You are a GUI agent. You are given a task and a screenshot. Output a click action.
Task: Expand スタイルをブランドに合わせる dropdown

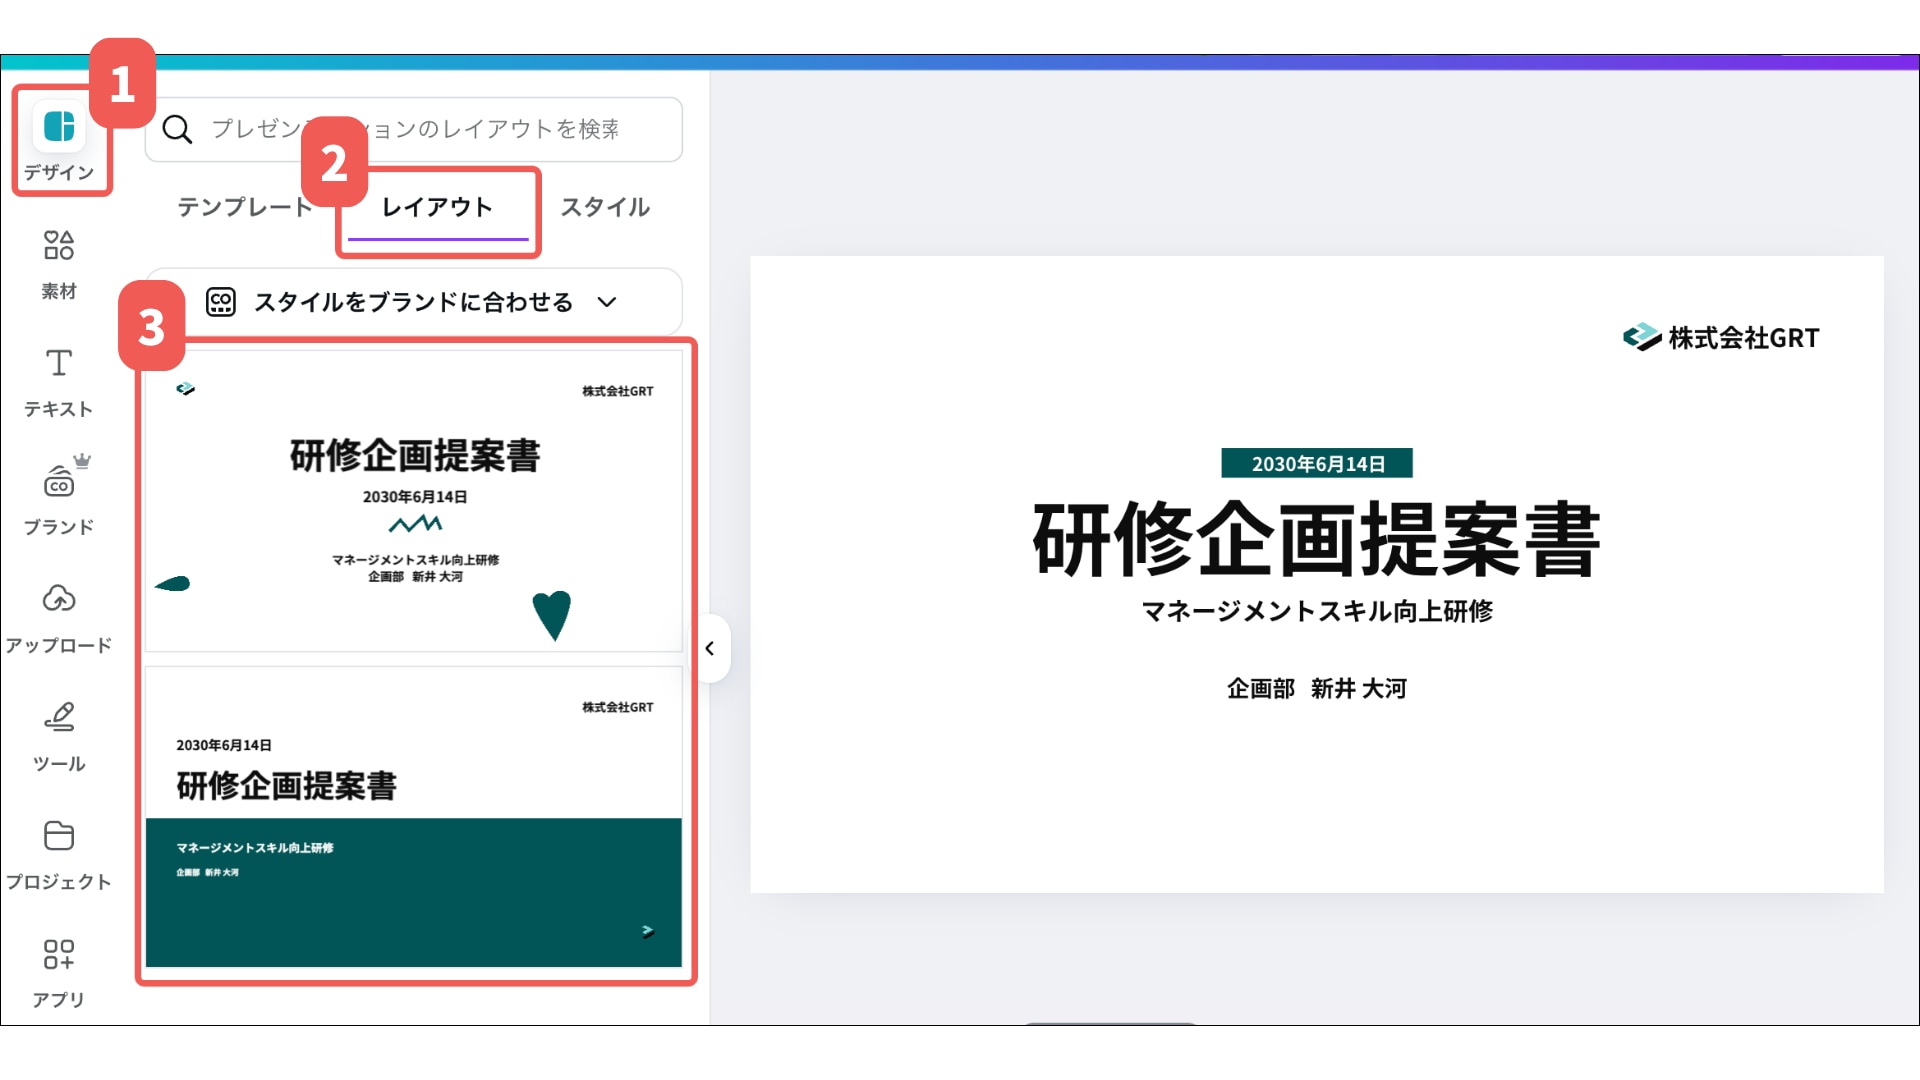tap(413, 302)
